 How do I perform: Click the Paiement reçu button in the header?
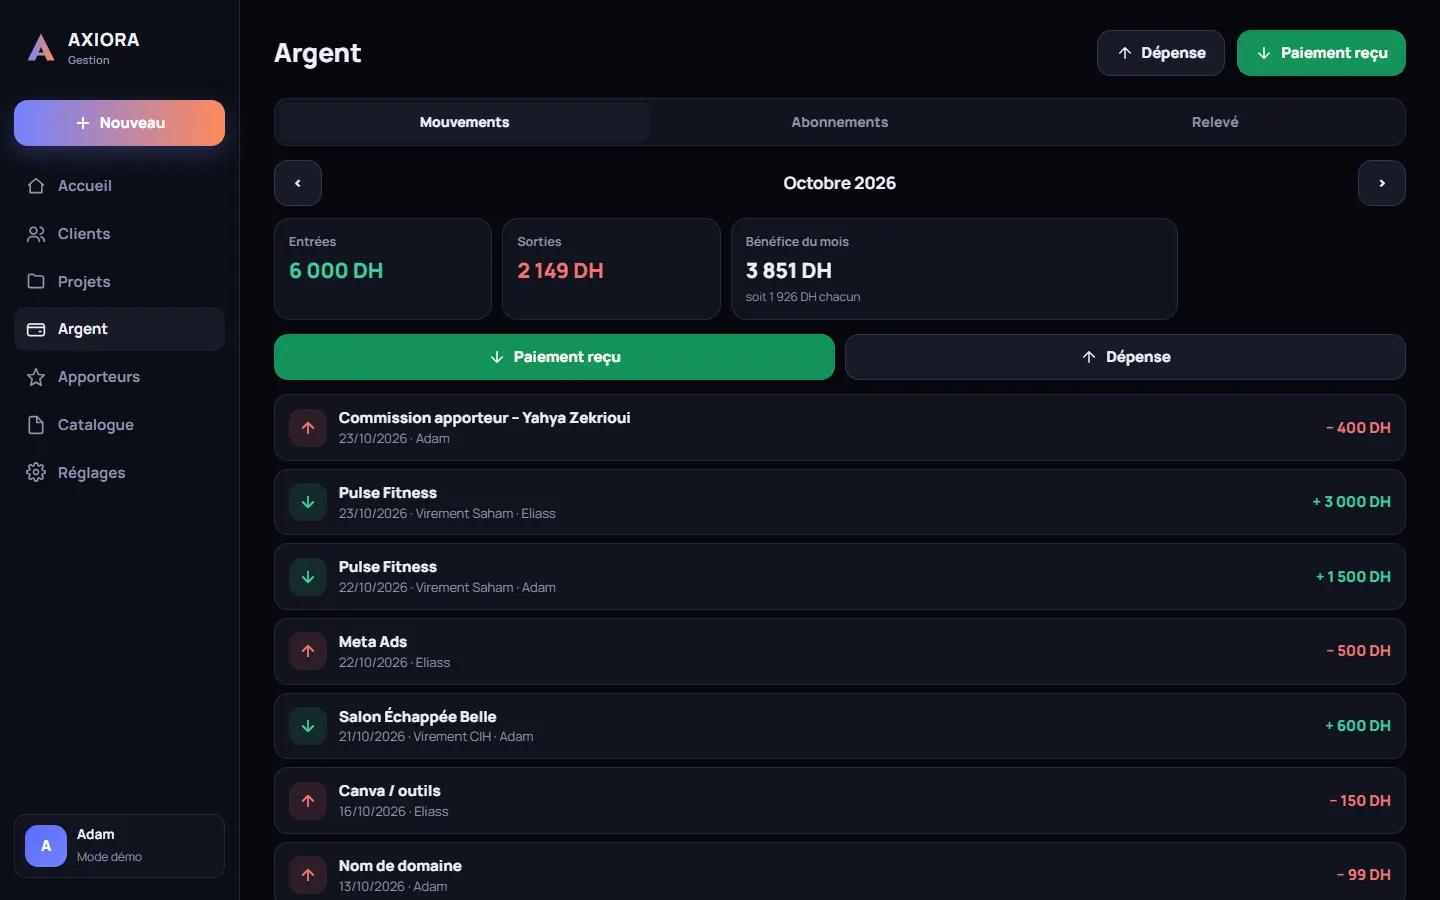click(x=1321, y=53)
